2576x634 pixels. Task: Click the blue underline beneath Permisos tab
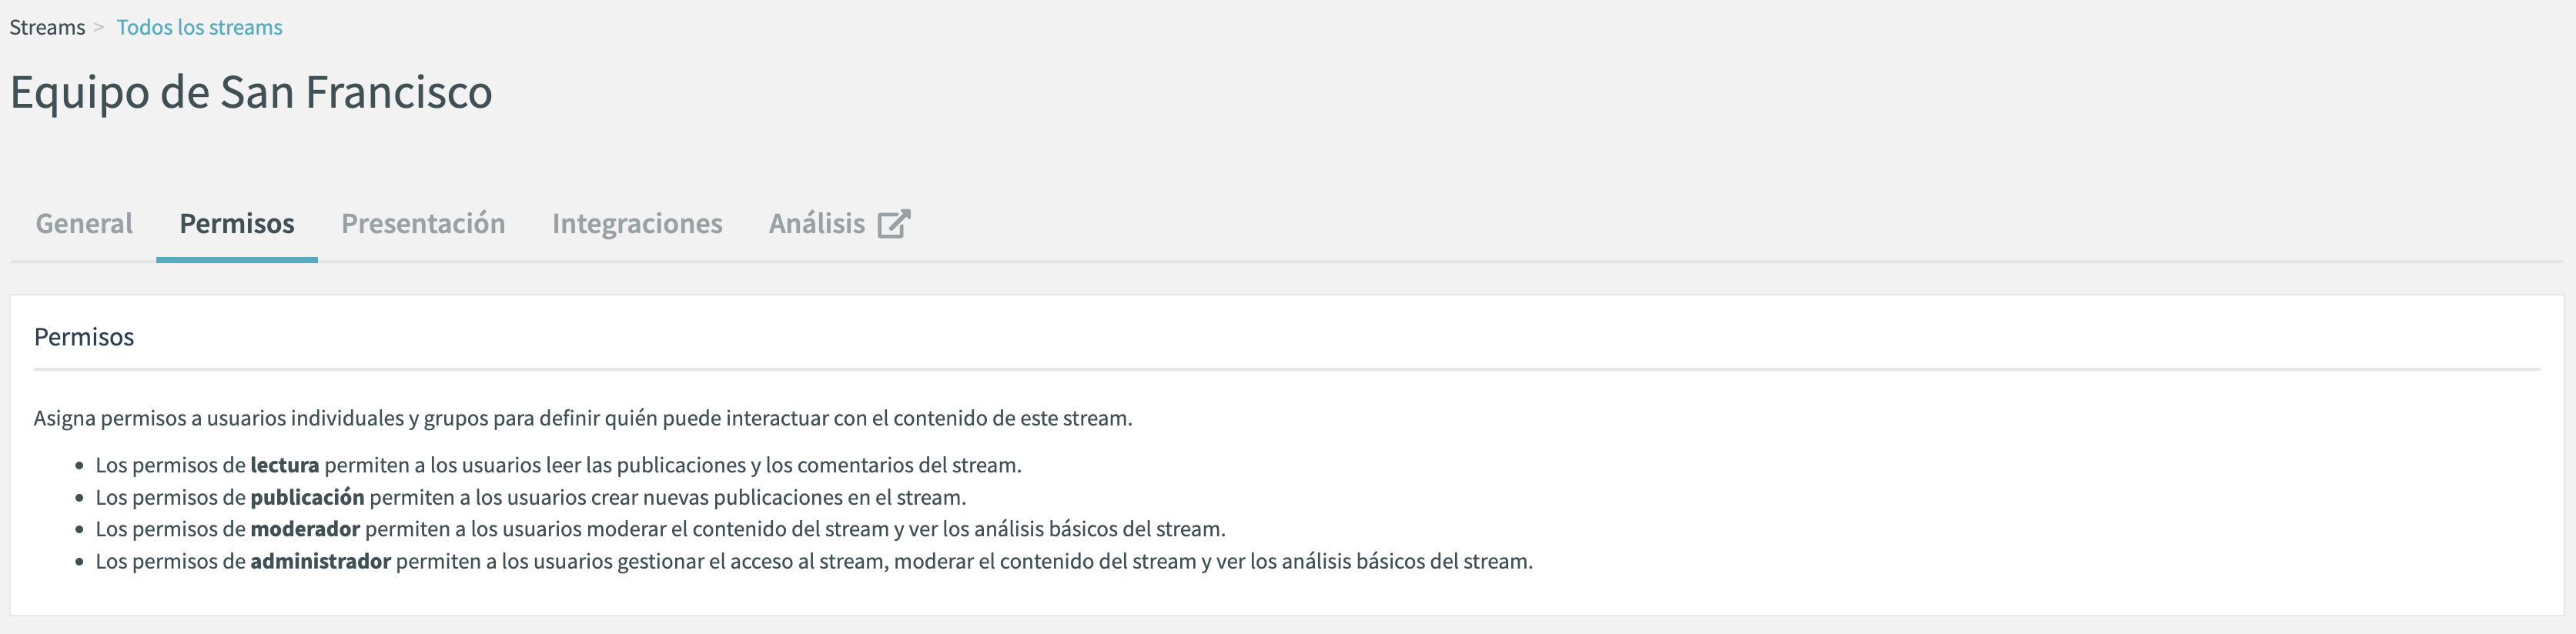[x=237, y=260]
